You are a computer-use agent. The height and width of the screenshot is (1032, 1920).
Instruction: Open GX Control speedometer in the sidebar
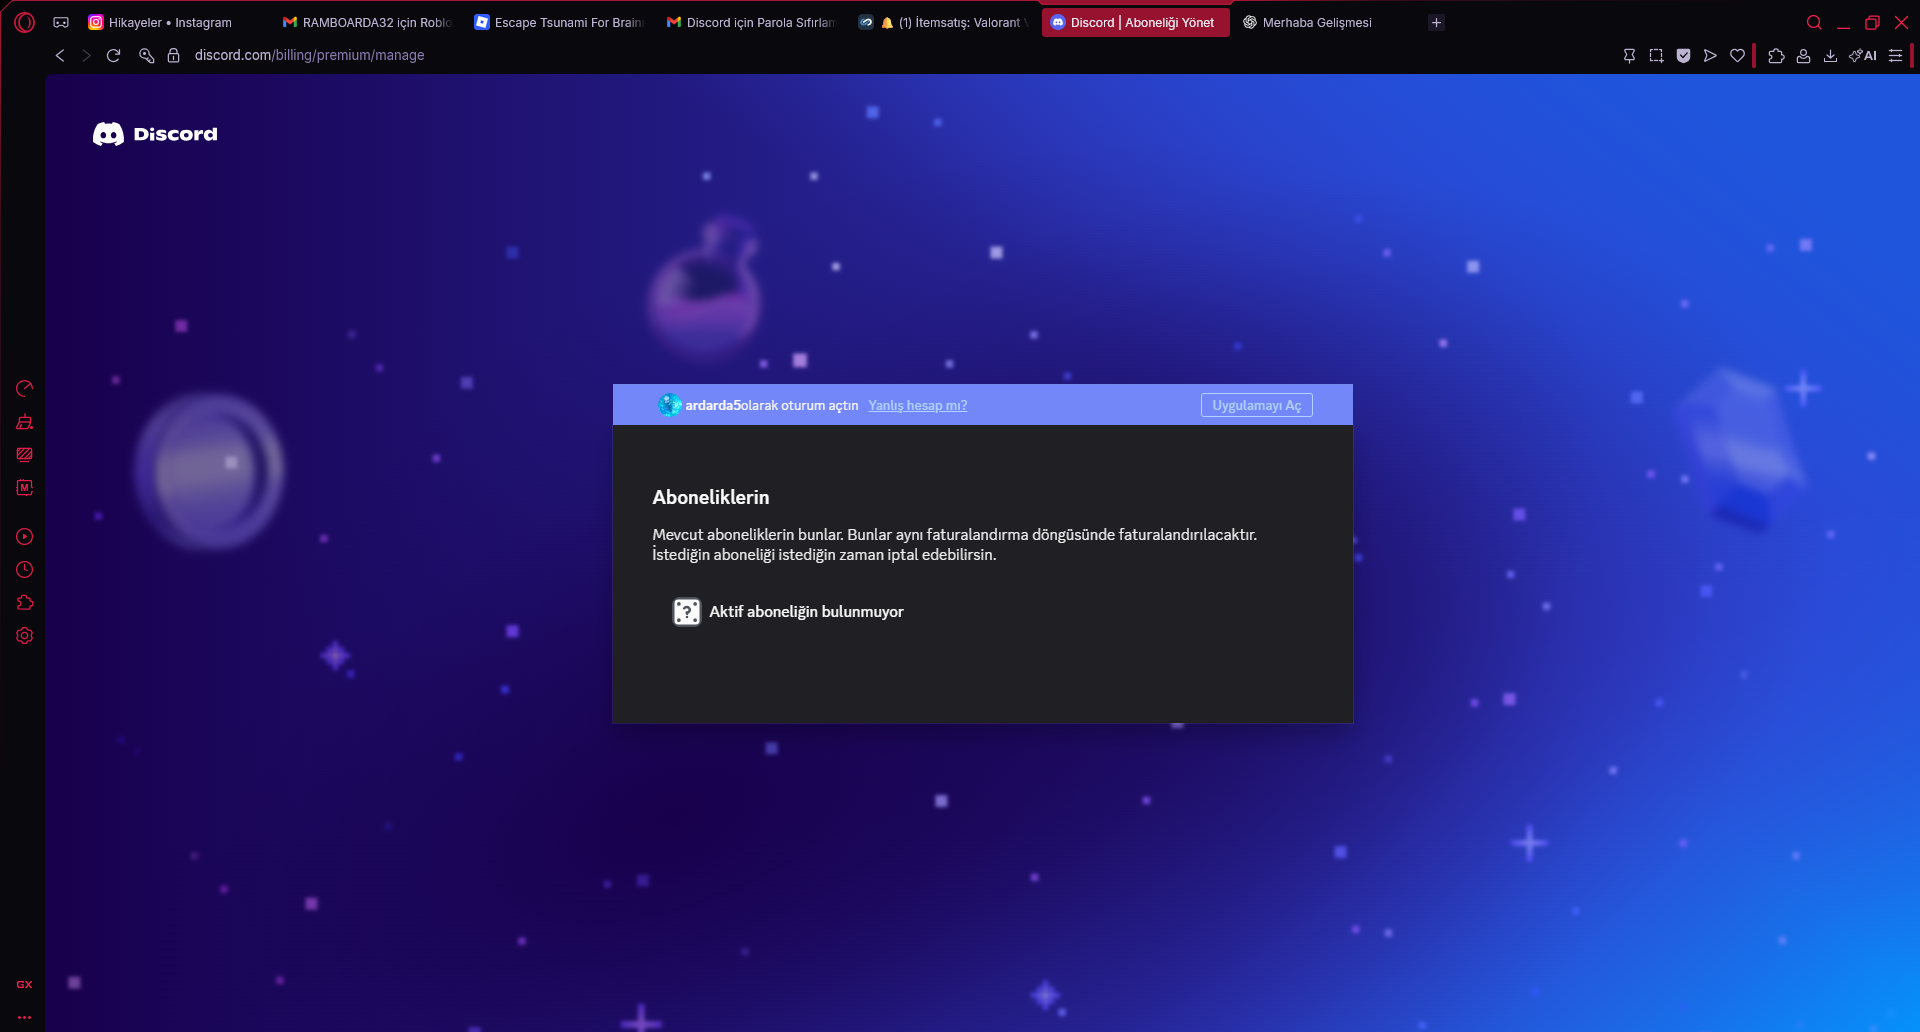[x=25, y=388]
